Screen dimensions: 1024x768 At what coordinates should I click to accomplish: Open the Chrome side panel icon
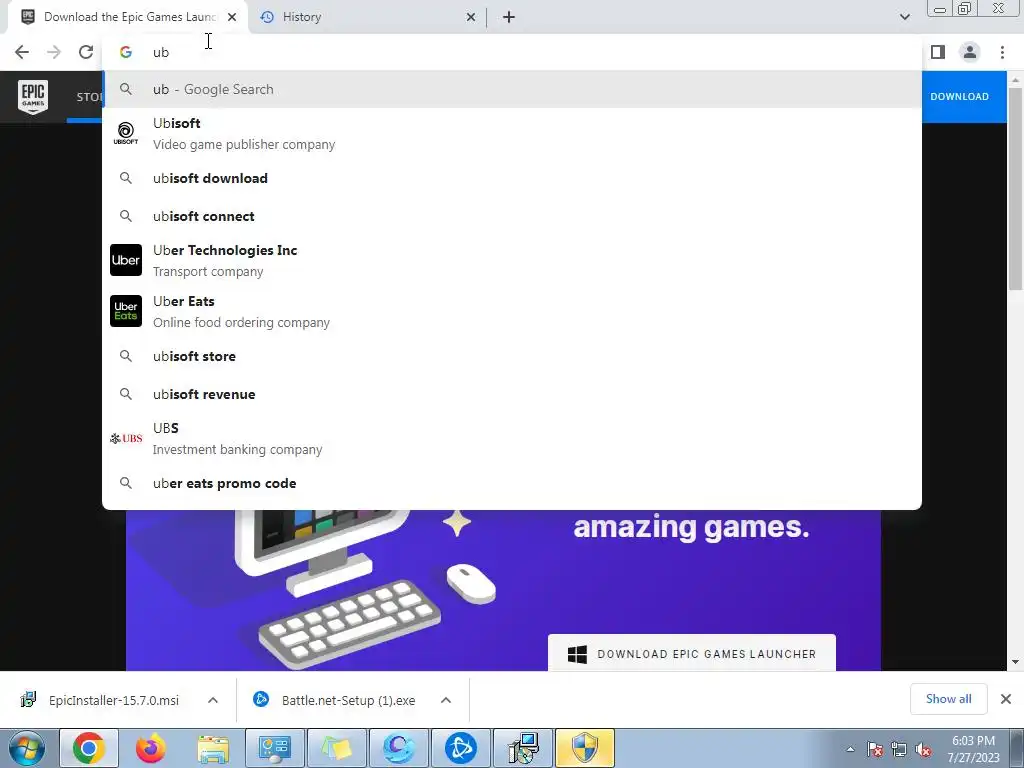coord(938,52)
